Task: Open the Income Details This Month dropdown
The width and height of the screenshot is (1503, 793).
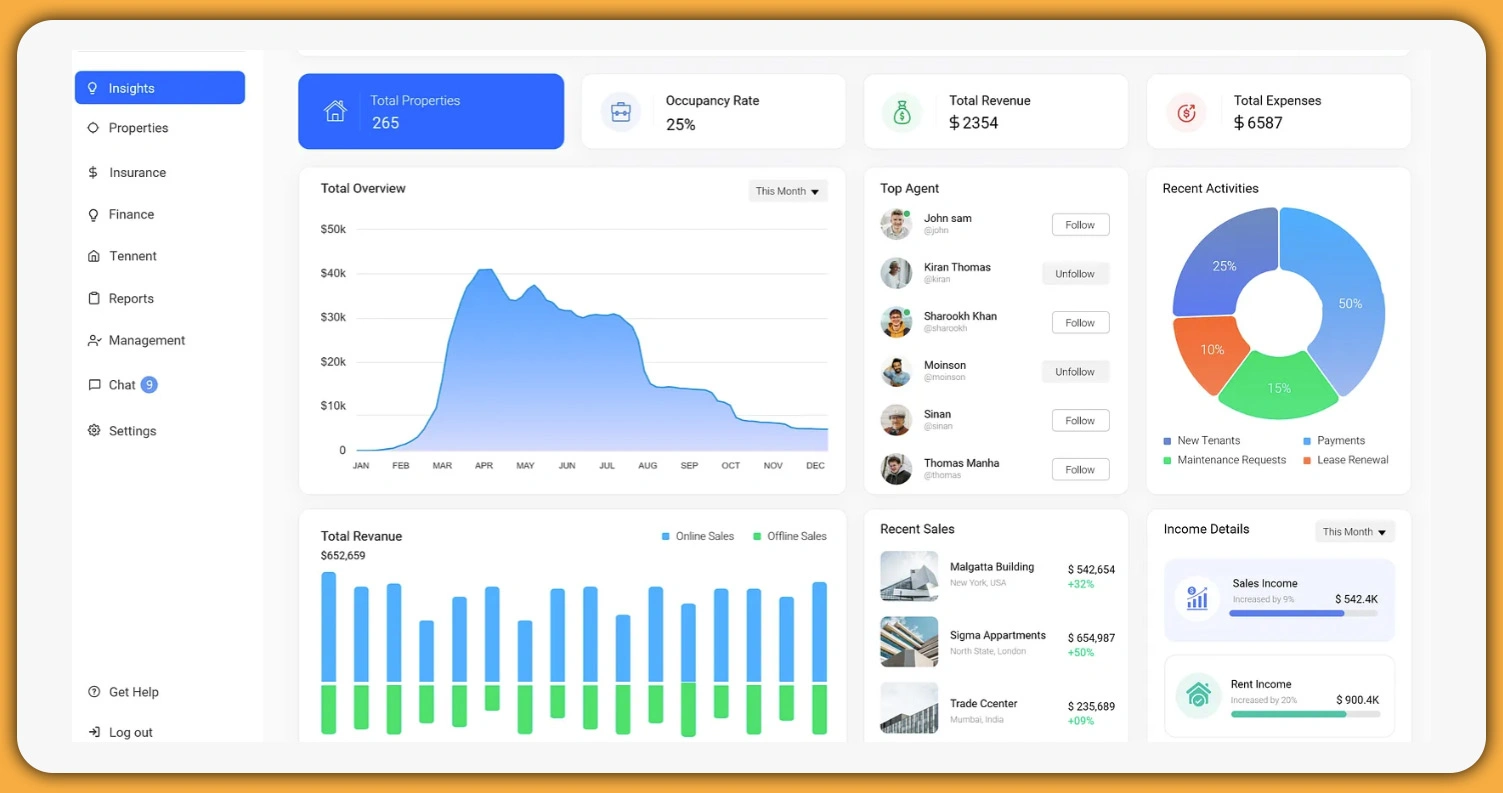Action: click(x=1354, y=531)
